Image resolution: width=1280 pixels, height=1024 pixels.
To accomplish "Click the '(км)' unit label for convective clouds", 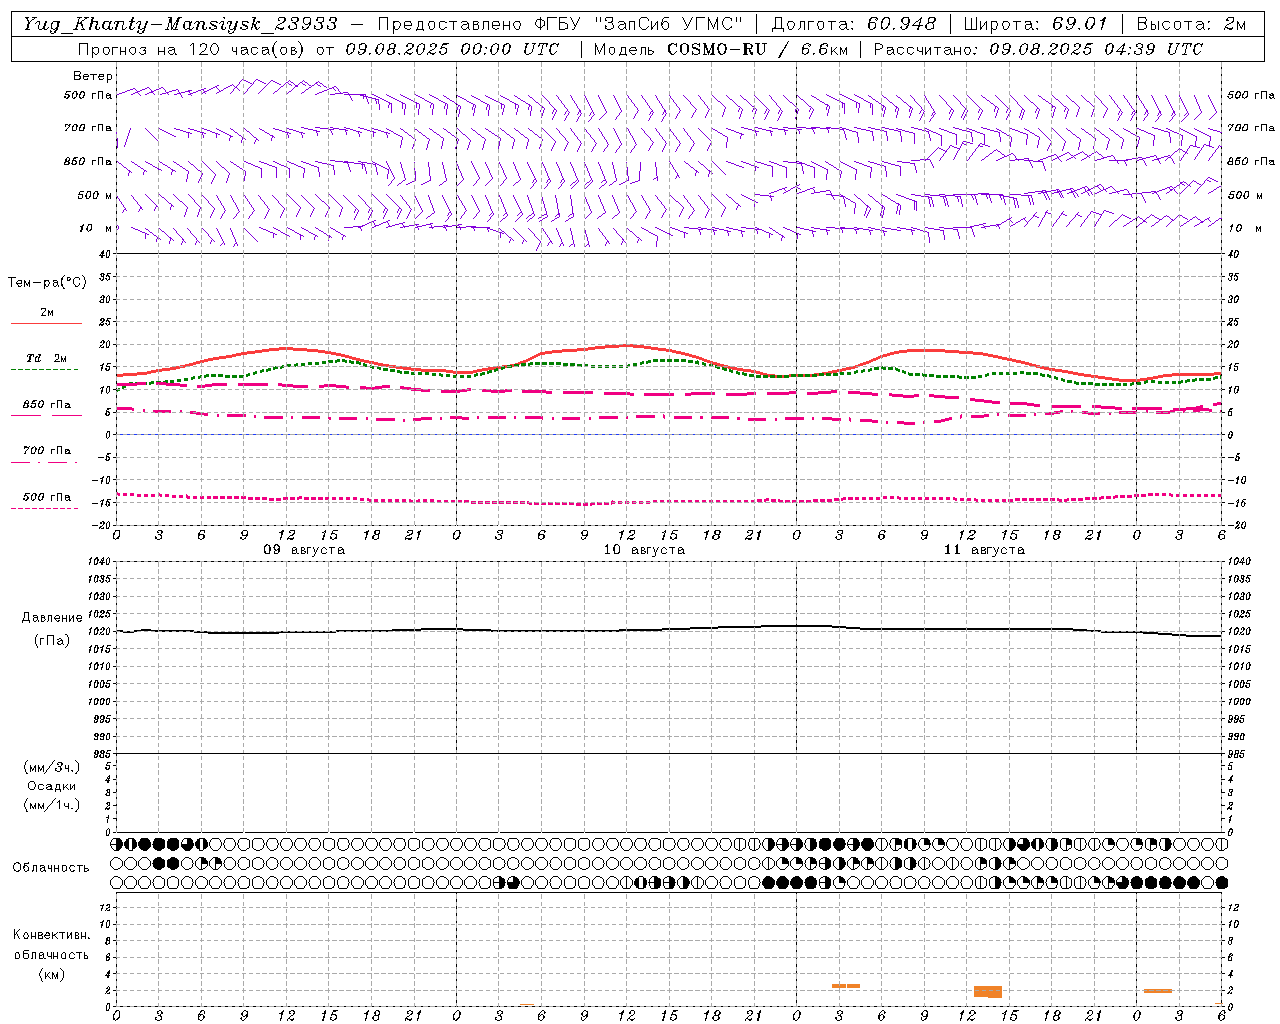I will point(51,974).
